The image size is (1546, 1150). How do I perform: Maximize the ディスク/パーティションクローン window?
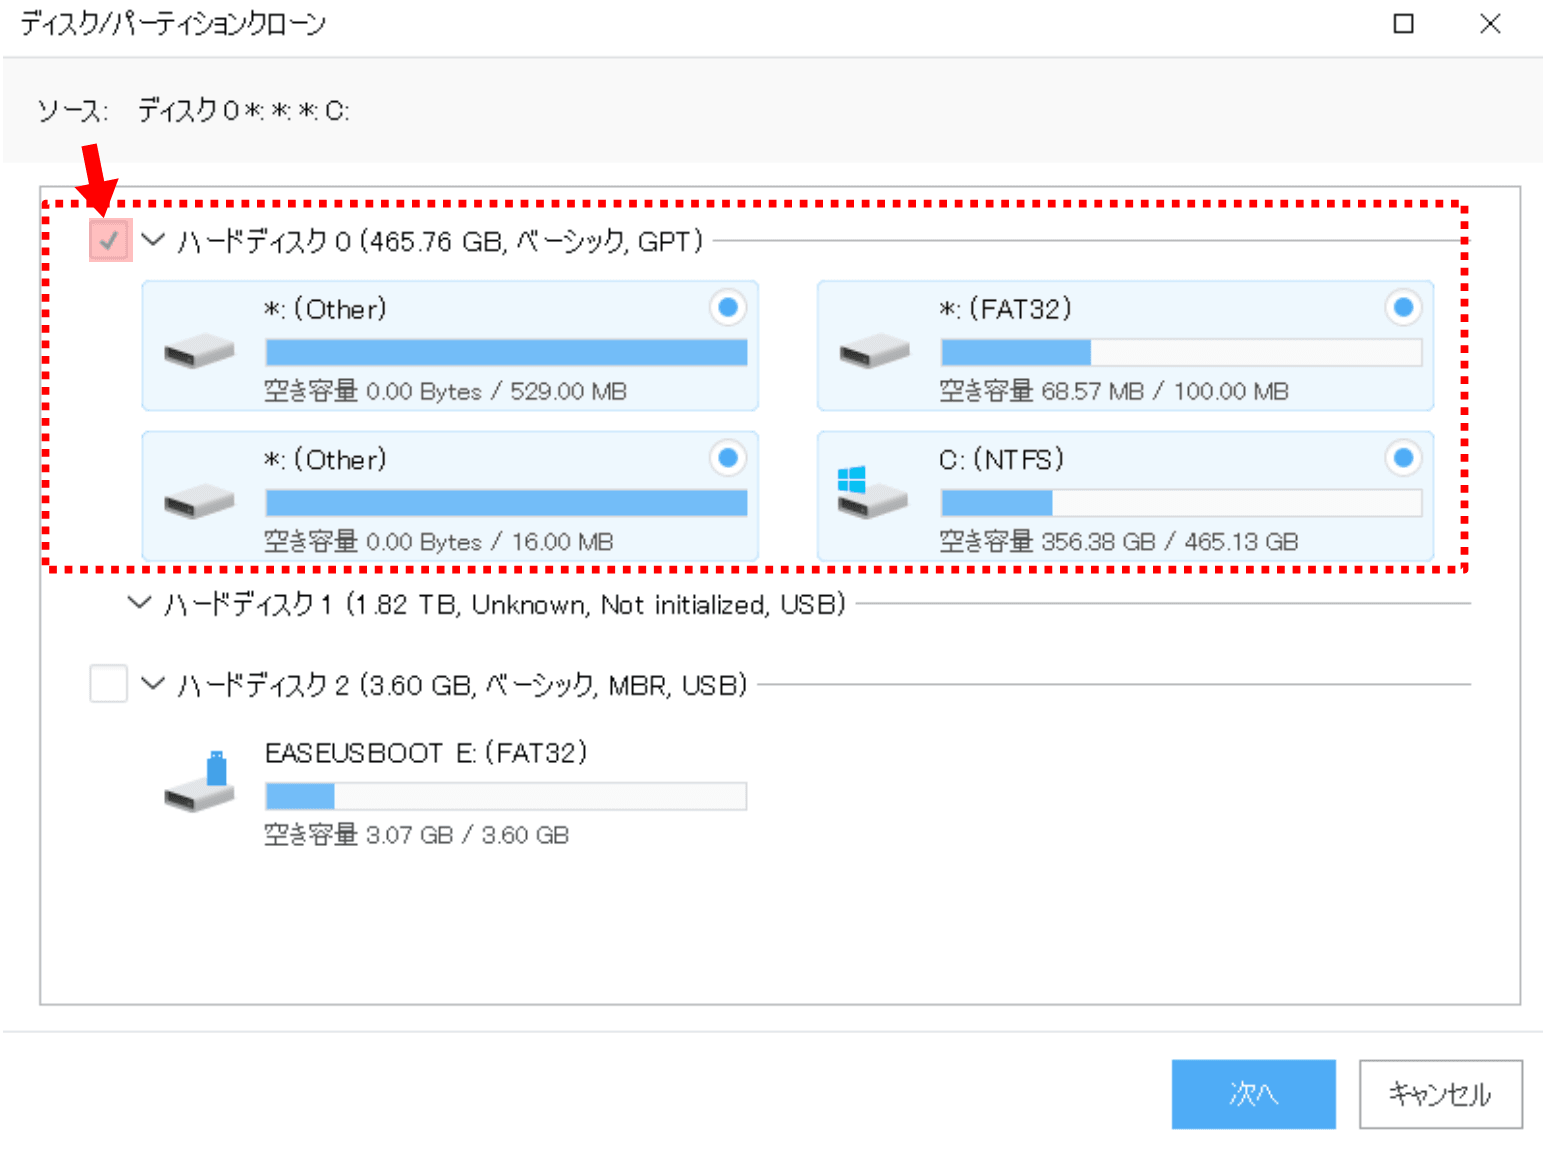(x=1404, y=24)
